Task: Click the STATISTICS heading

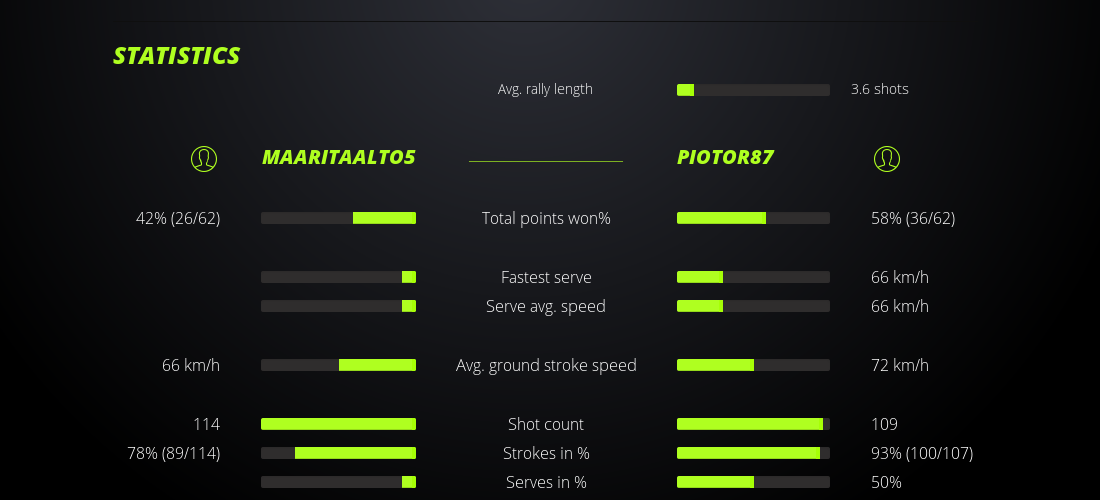Action: (x=177, y=56)
